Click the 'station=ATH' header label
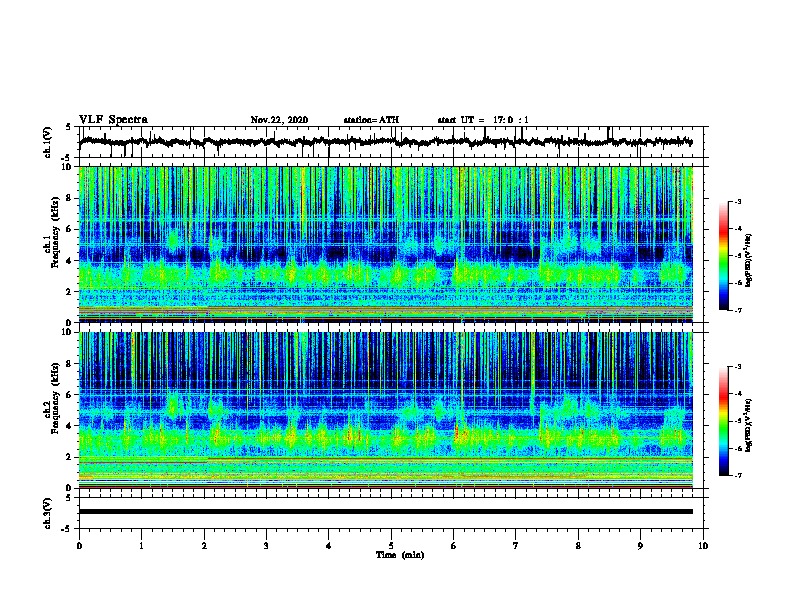792x612 pixels. (371, 120)
